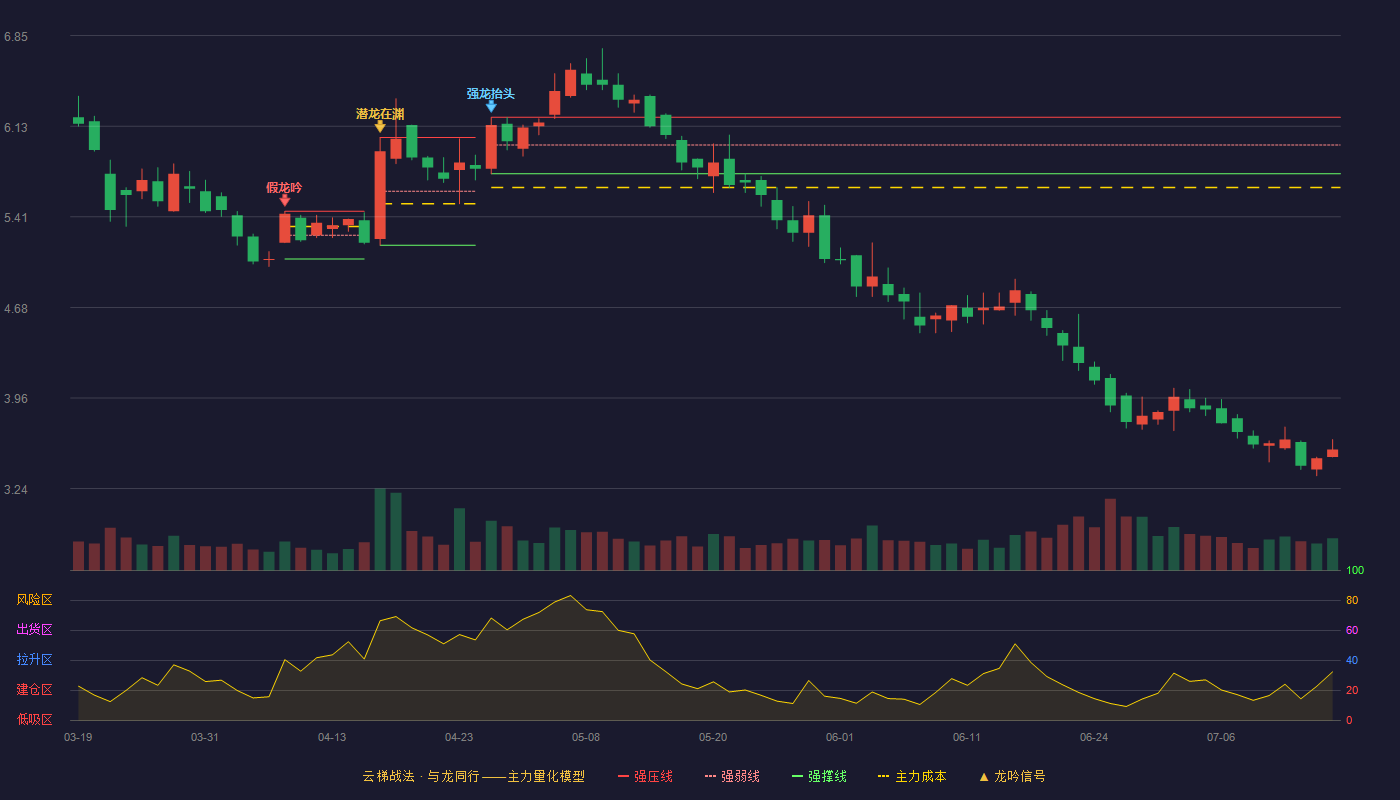This screenshot has width=1400, height=800.
Task: Click the 04-13 date axis label
Action: pyautogui.click(x=332, y=737)
